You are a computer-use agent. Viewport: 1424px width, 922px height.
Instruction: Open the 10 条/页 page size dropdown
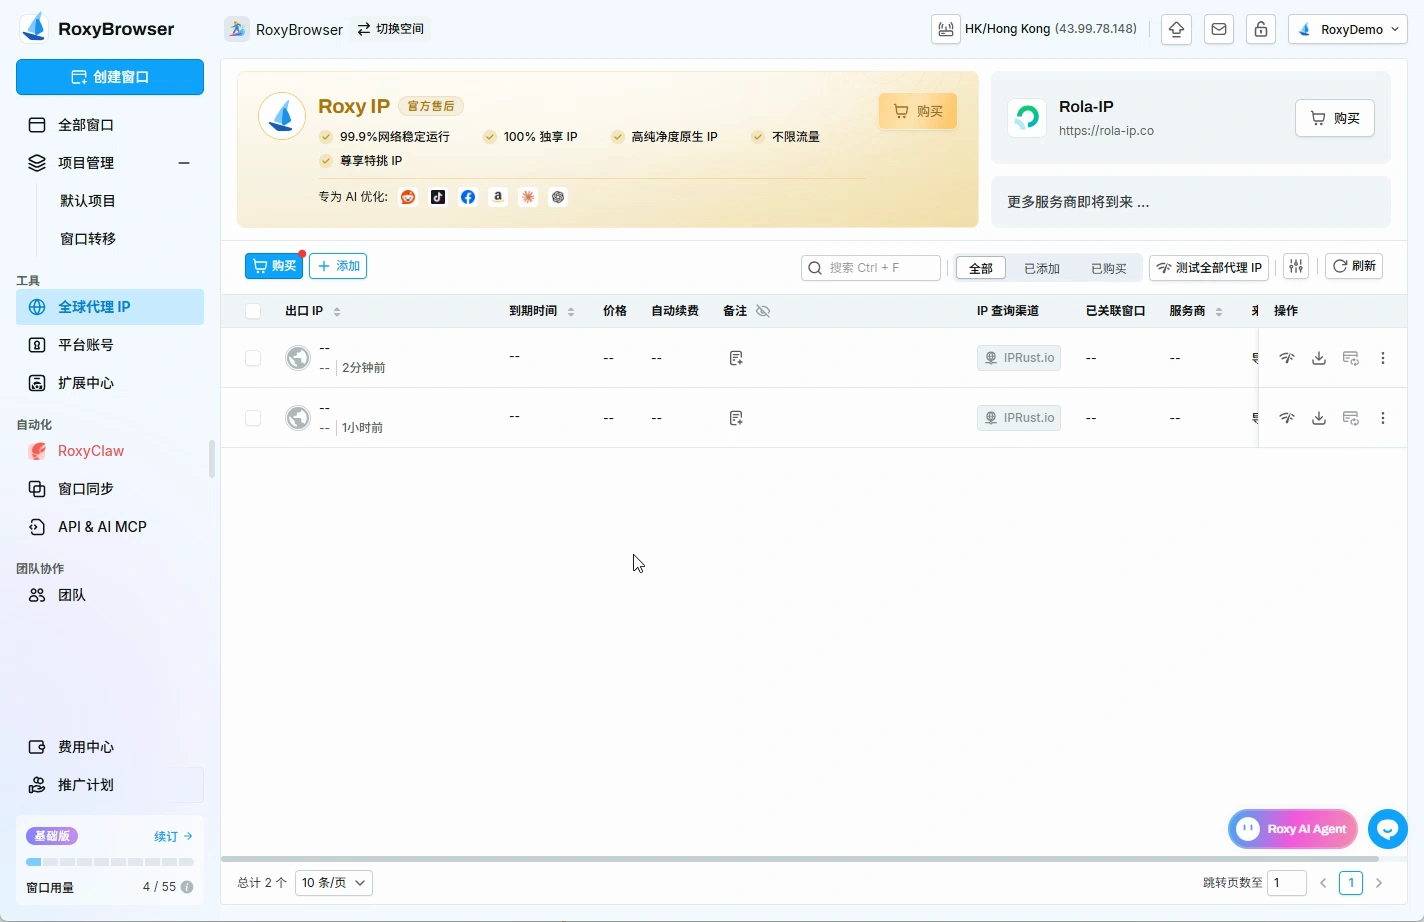click(x=334, y=883)
